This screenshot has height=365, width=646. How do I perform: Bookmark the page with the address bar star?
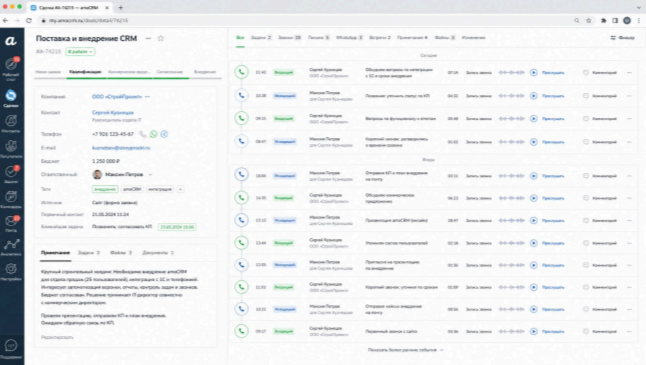[589, 20]
